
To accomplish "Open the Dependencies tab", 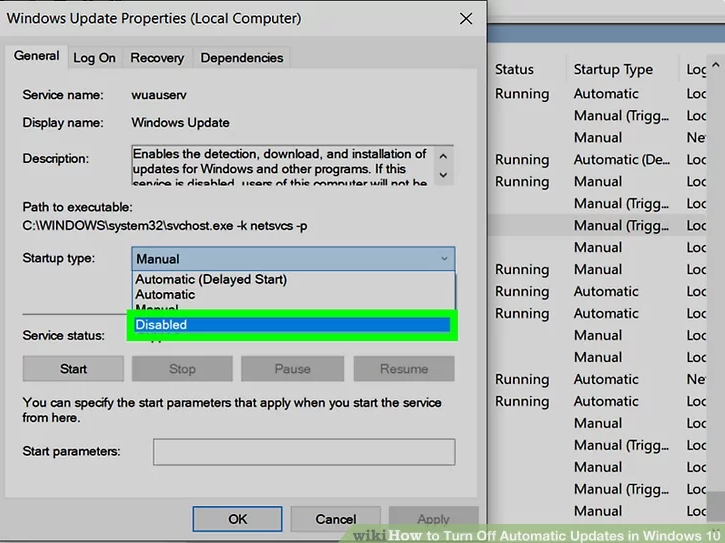I will click(241, 58).
